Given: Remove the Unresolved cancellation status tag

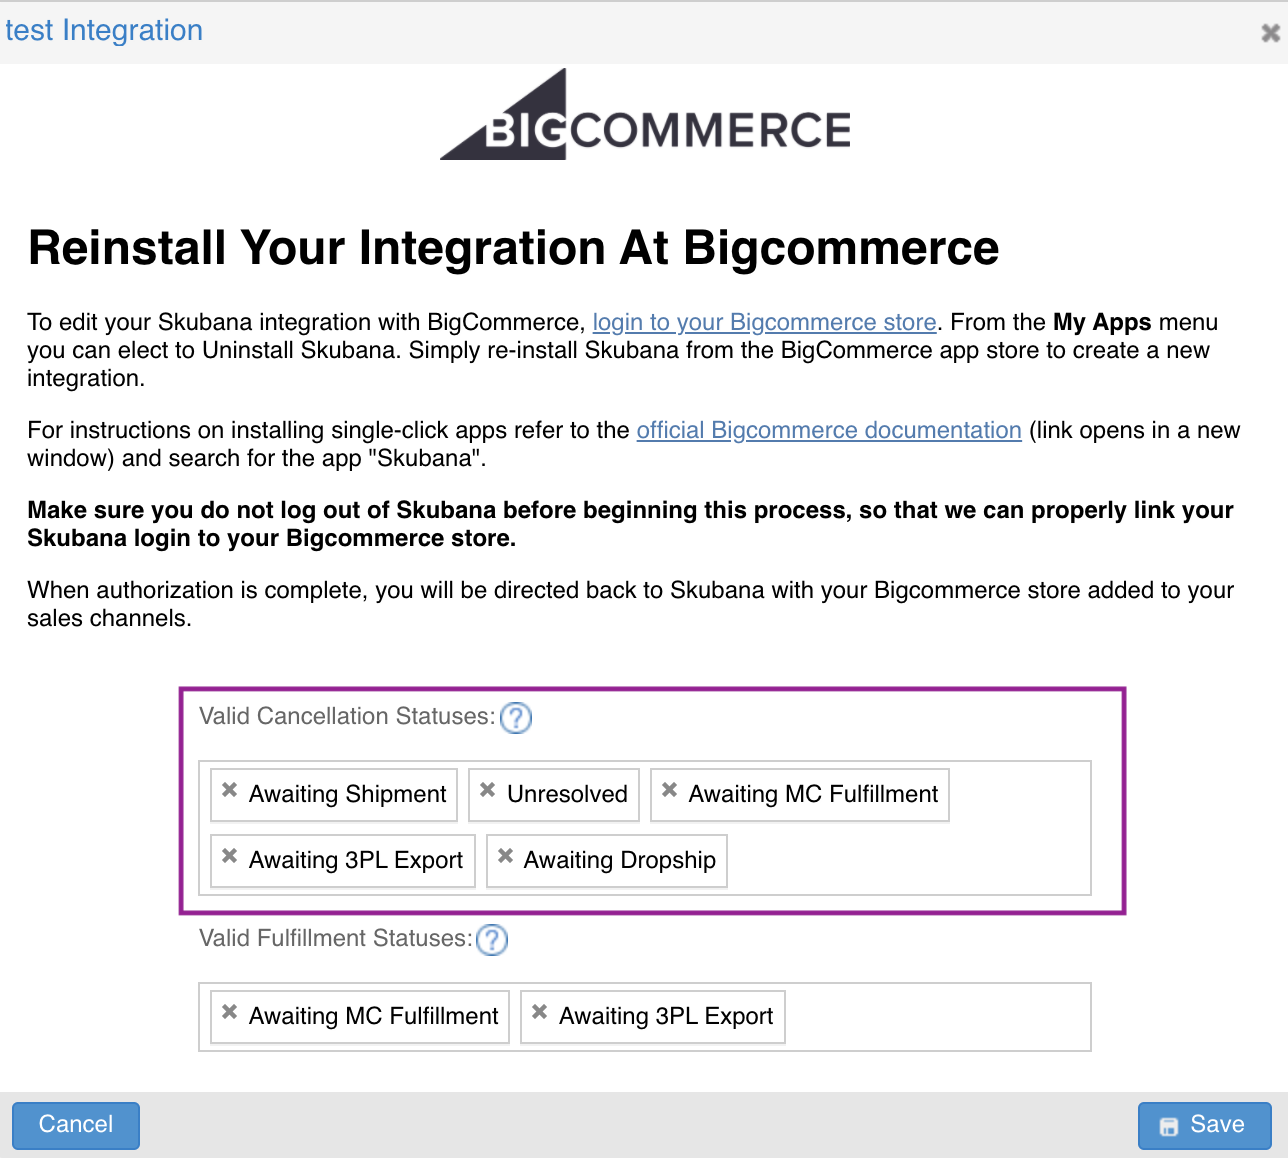Looking at the screenshot, I should 487,790.
